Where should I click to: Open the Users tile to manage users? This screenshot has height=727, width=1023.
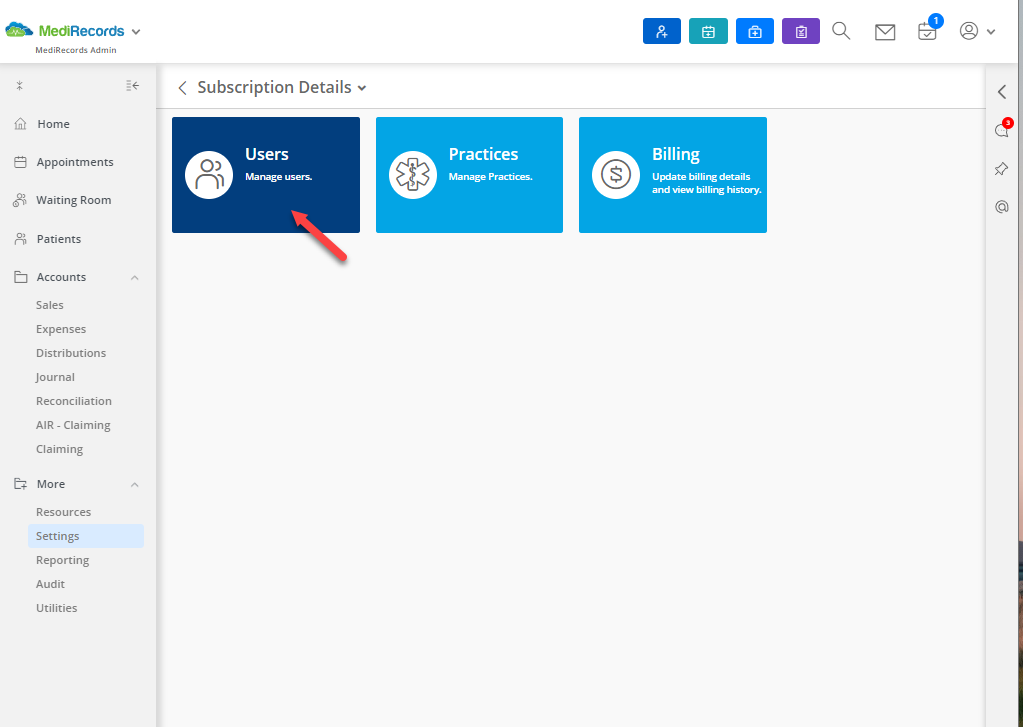click(265, 175)
